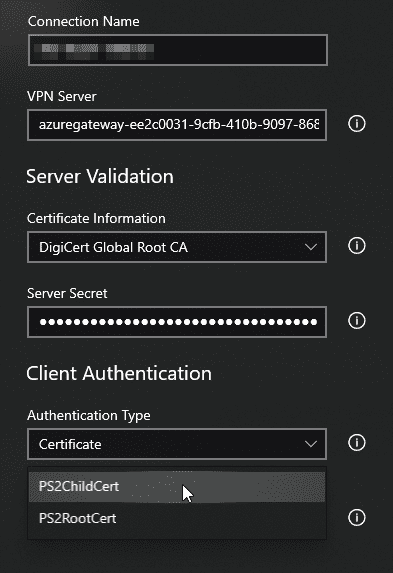
Task: Expand the Certificate Information chevron arrow
Action: 311,247
